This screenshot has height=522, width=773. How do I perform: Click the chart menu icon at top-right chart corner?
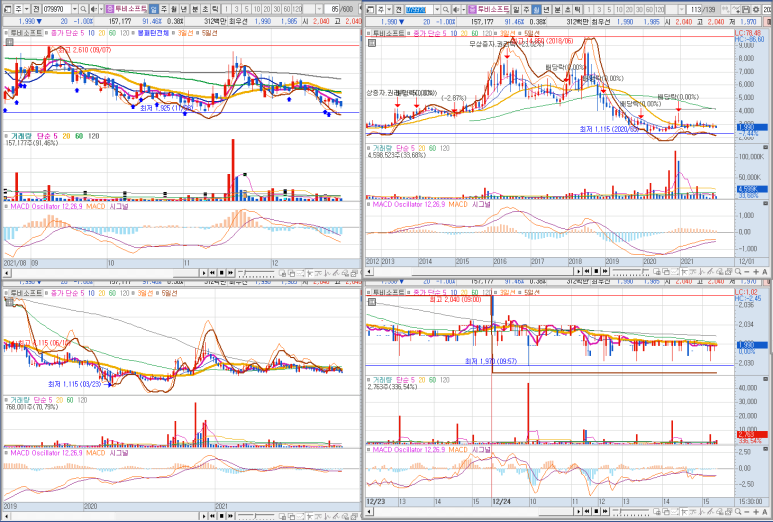(x=372, y=43)
